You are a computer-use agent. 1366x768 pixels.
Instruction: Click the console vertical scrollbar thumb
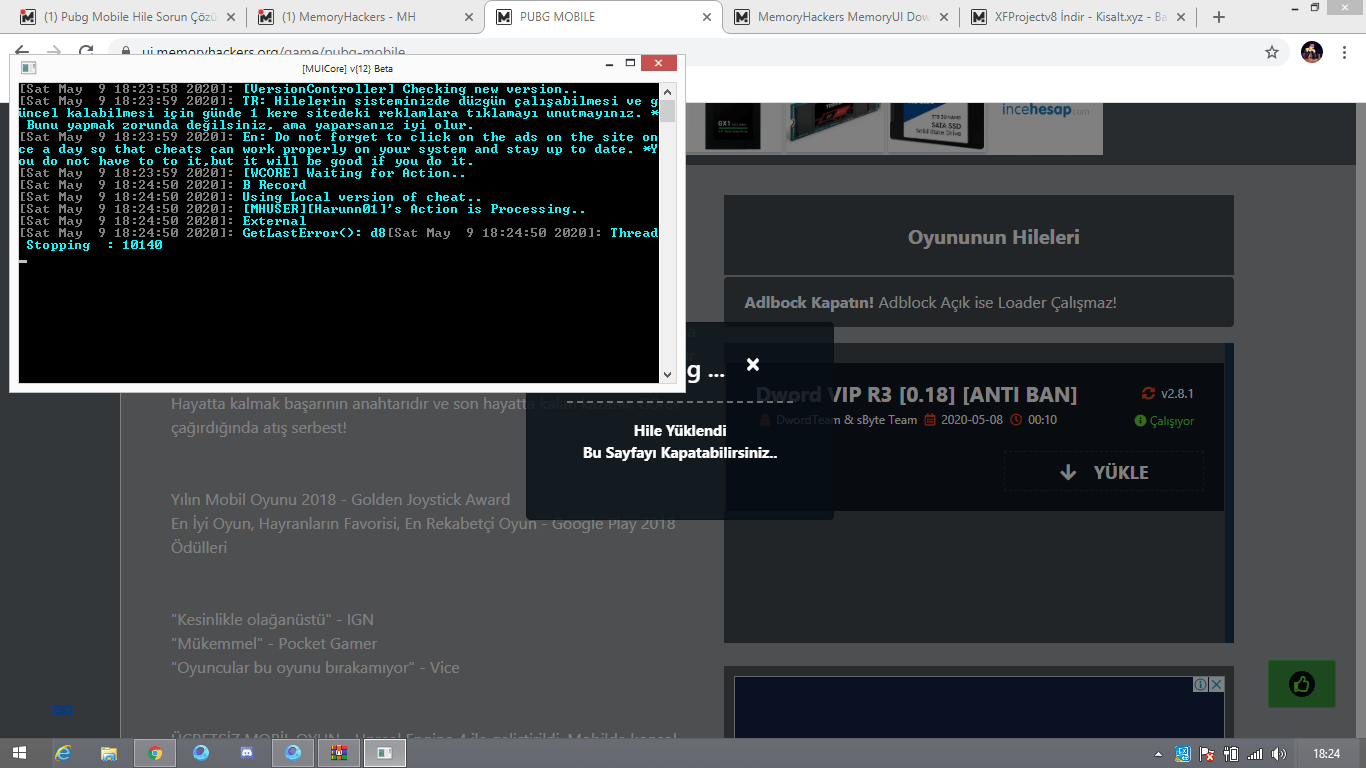667,110
